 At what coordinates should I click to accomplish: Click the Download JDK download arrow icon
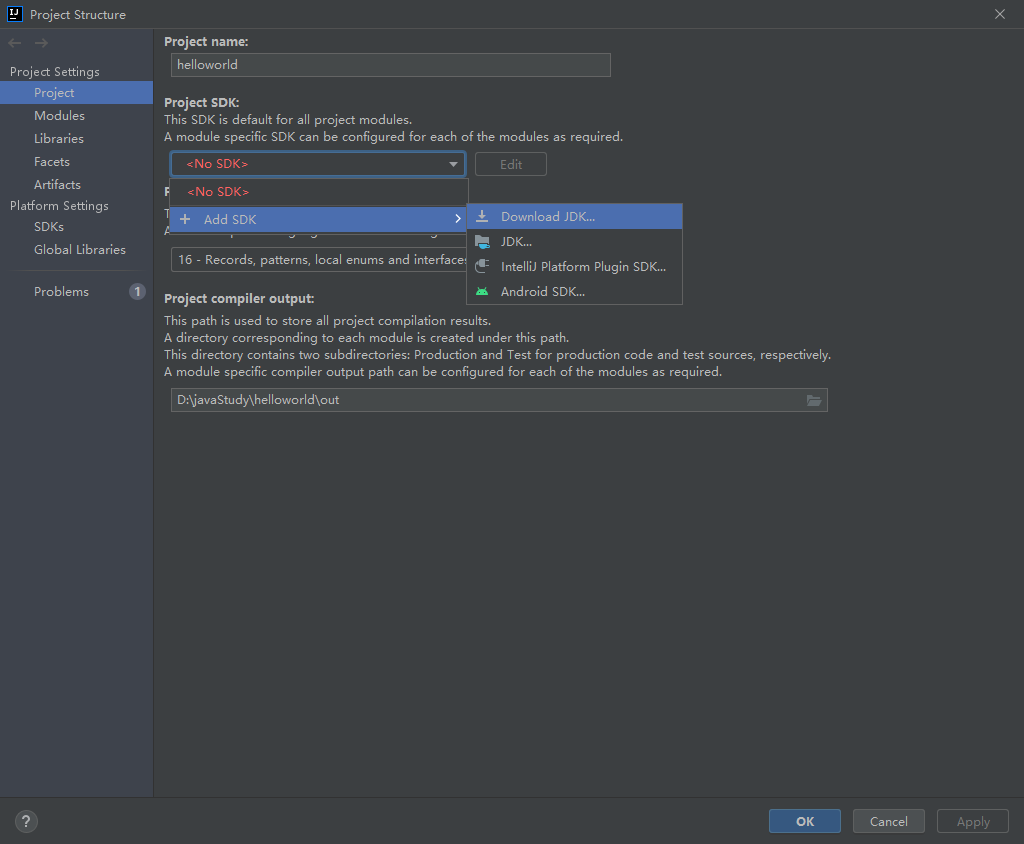(x=482, y=216)
